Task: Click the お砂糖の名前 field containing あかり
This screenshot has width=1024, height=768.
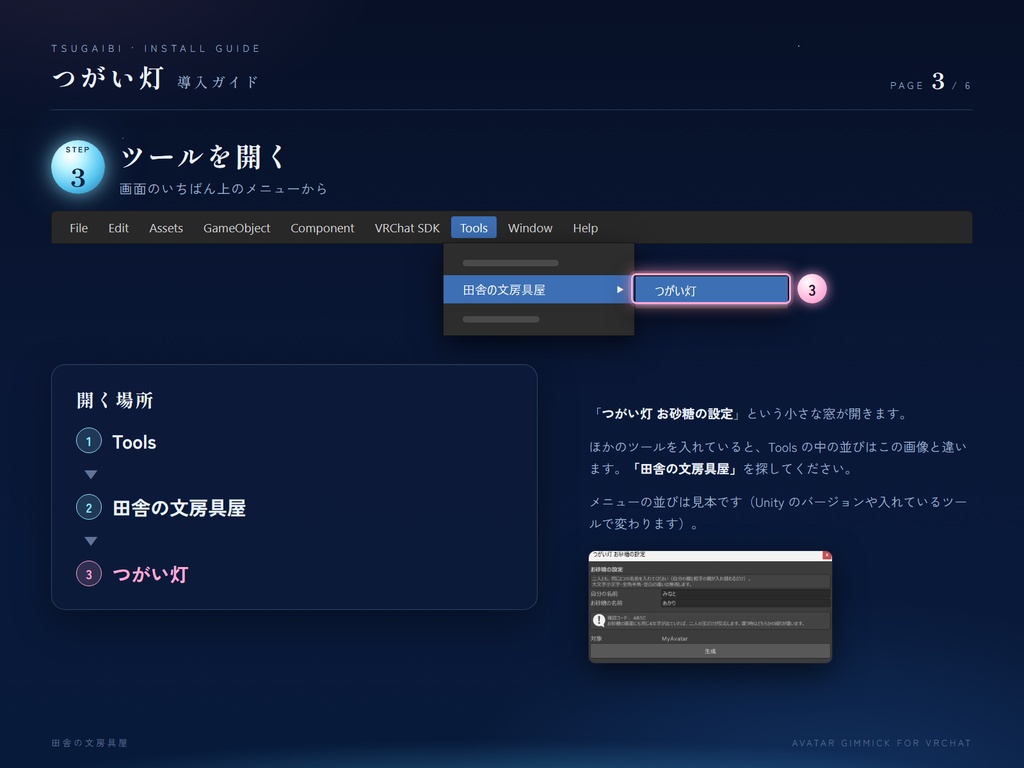Action: tap(745, 603)
